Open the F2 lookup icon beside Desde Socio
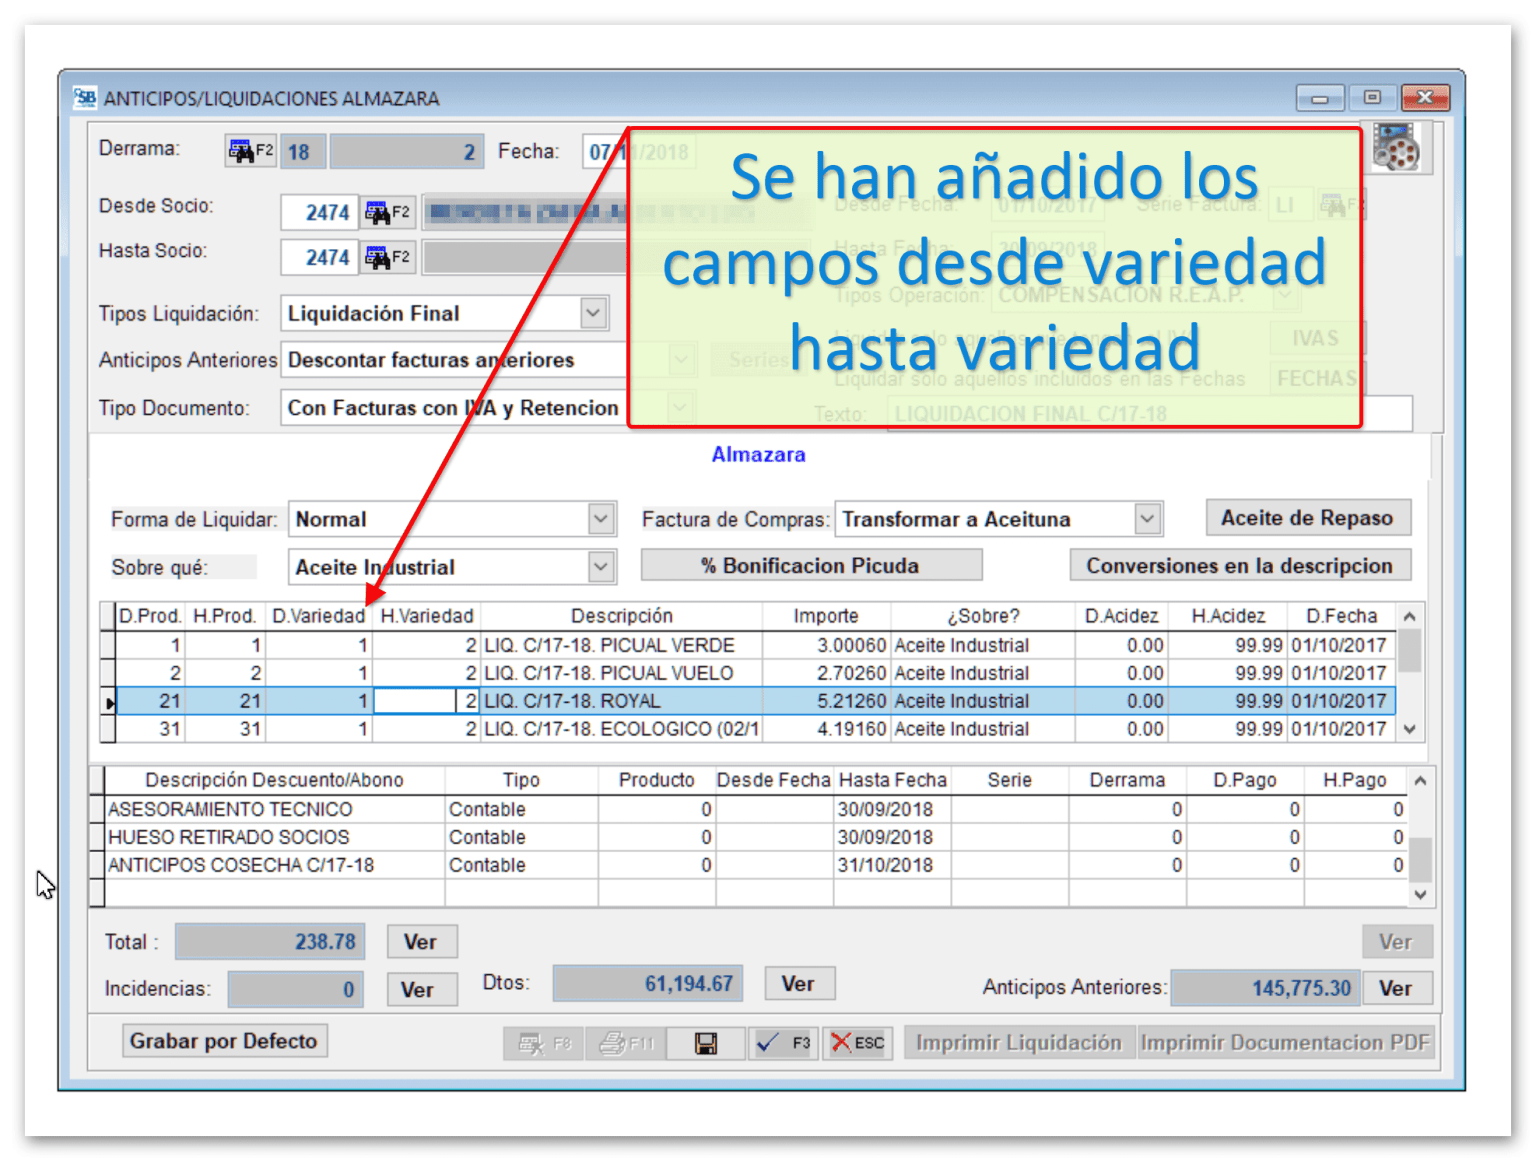Viewport: 1536px width, 1161px height. pyautogui.click(x=388, y=212)
